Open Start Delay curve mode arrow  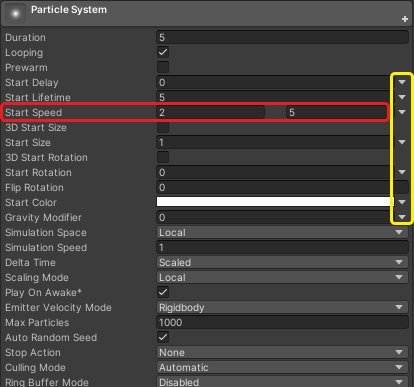(402, 82)
